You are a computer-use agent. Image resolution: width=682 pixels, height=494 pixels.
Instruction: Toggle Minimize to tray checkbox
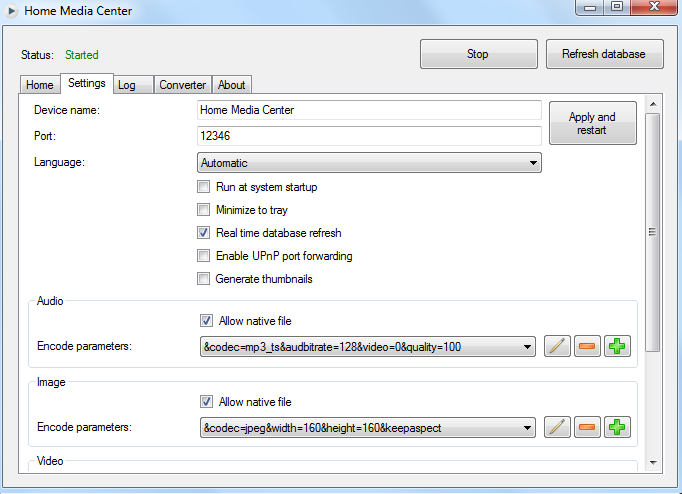tap(204, 210)
